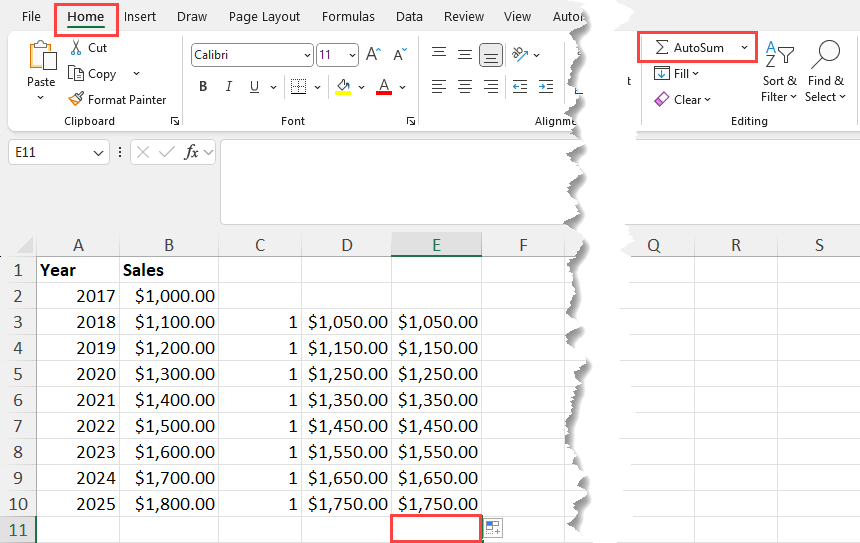The image size is (860, 543).
Task: Apply the yellow fill color swatch
Action: [x=343, y=87]
